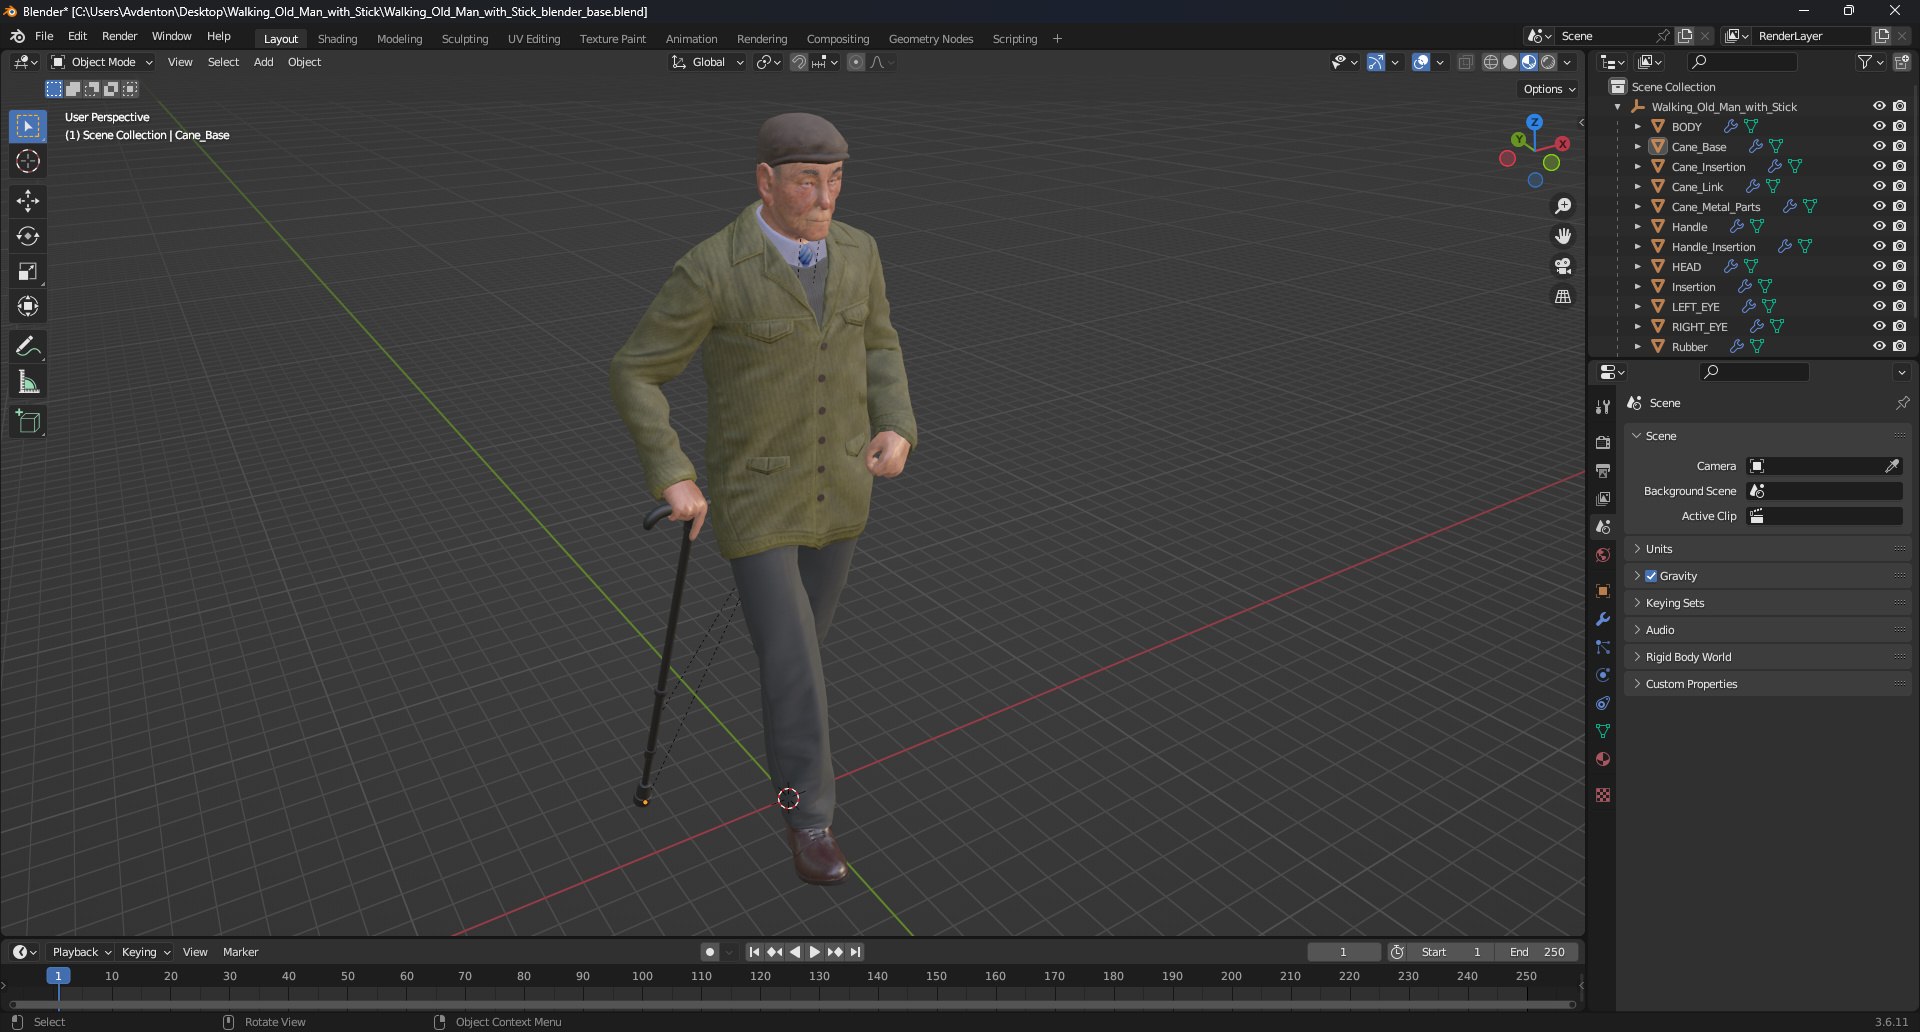Image resolution: width=1920 pixels, height=1032 pixels.
Task: Switch orthographic/perspective view grid icon
Action: coord(1563,296)
